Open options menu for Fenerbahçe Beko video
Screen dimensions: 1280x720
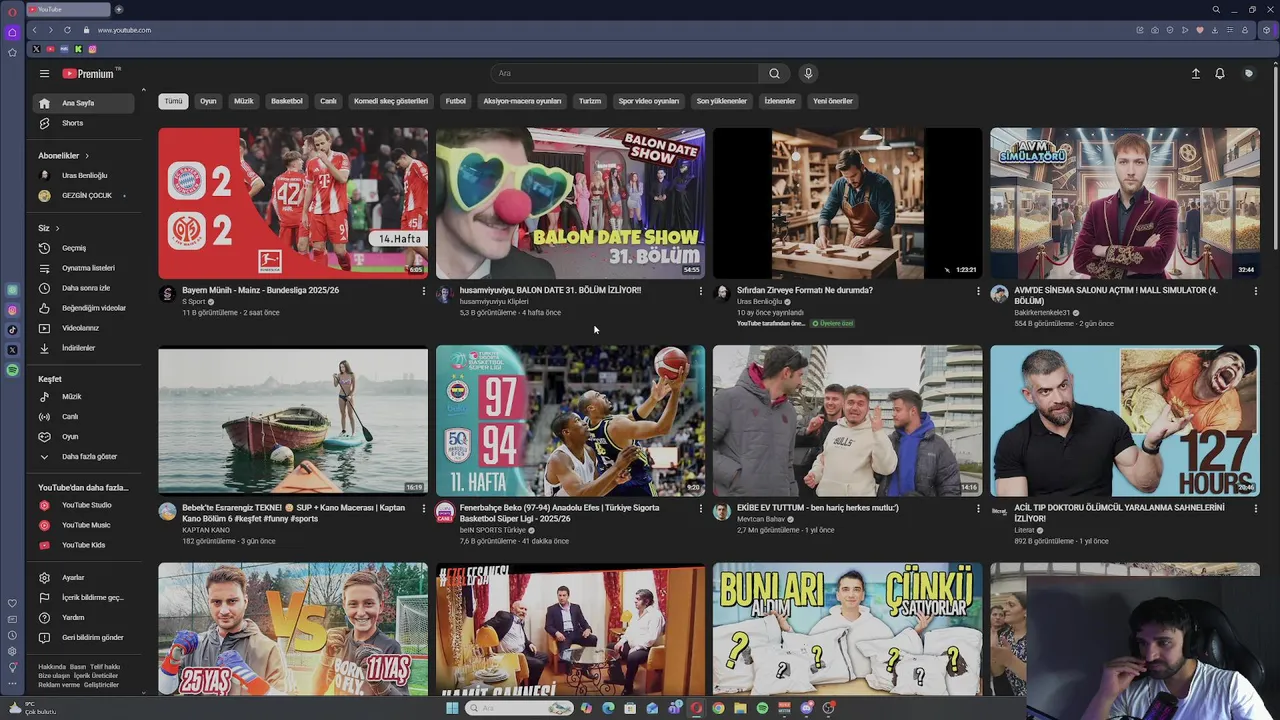pyautogui.click(x=700, y=508)
